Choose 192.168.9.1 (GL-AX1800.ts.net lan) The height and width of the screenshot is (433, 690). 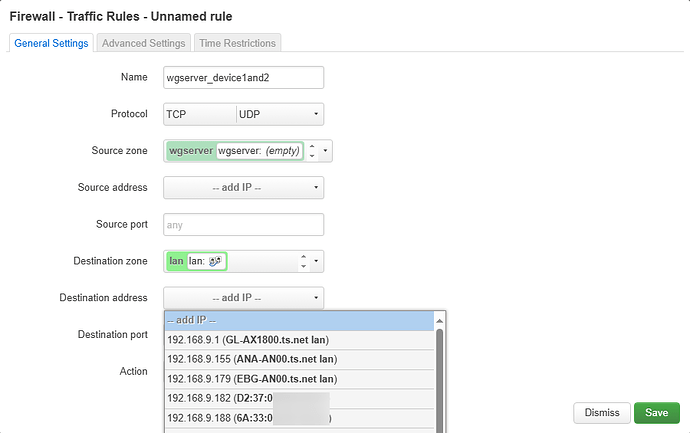(299, 340)
